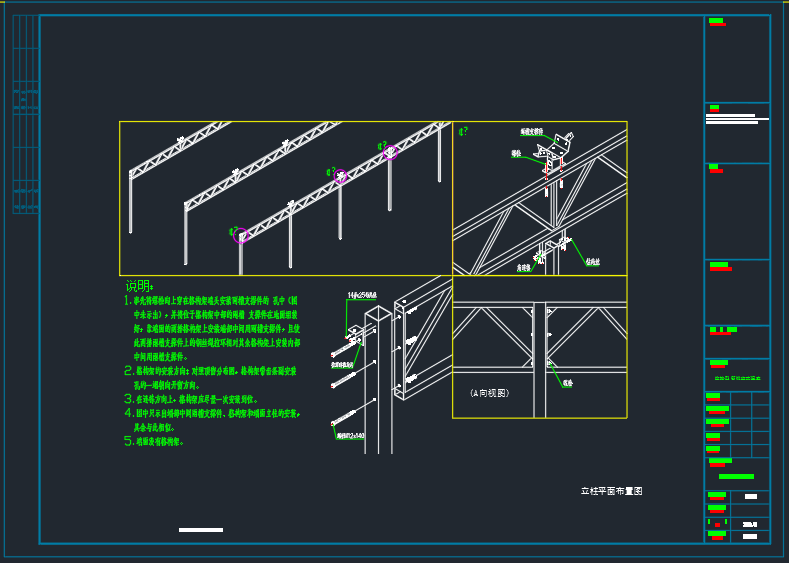This screenshot has width=789, height=563.
Task: Select the (A向视图) view label
Action: [489, 394]
